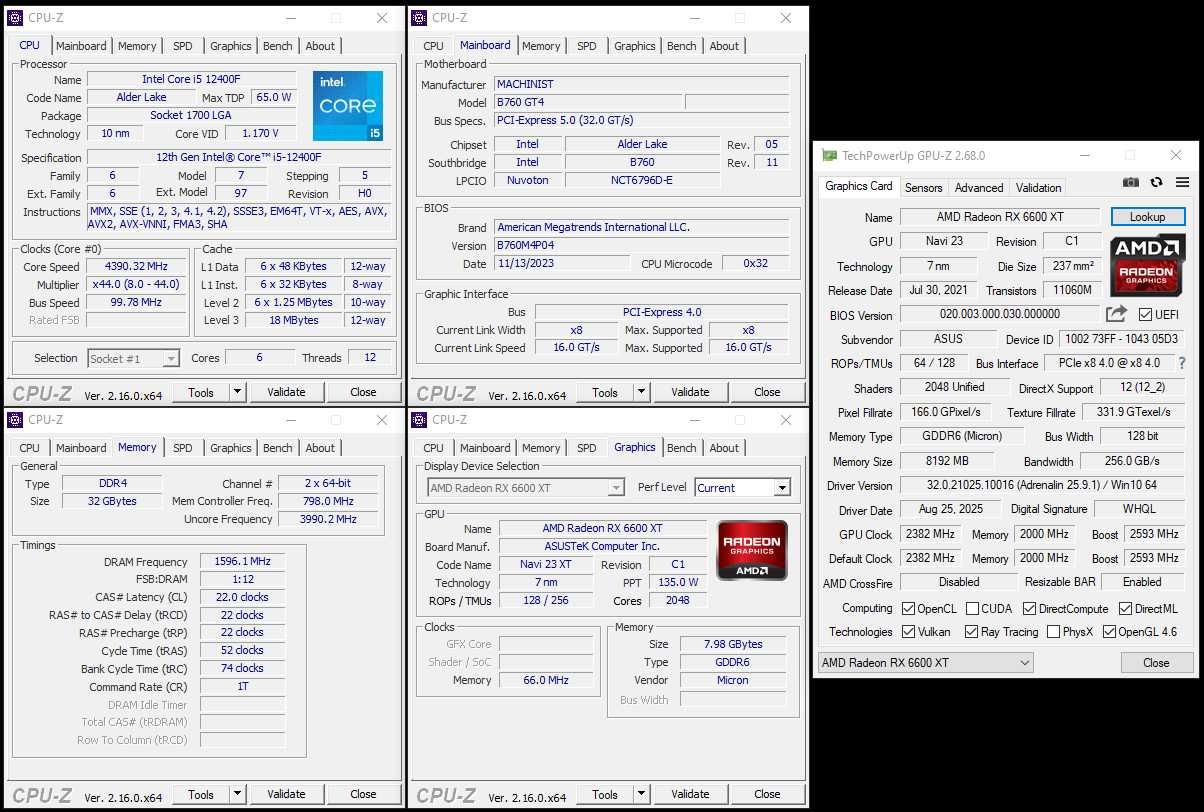
Task: Click the Close button in GPU-Z
Action: click(x=1156, y=662)
